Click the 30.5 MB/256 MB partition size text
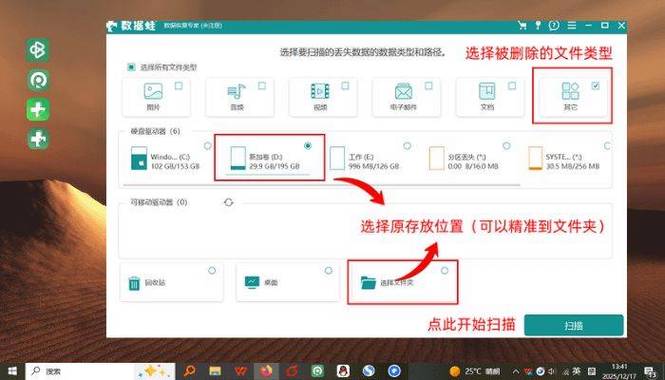 [573, 166]
